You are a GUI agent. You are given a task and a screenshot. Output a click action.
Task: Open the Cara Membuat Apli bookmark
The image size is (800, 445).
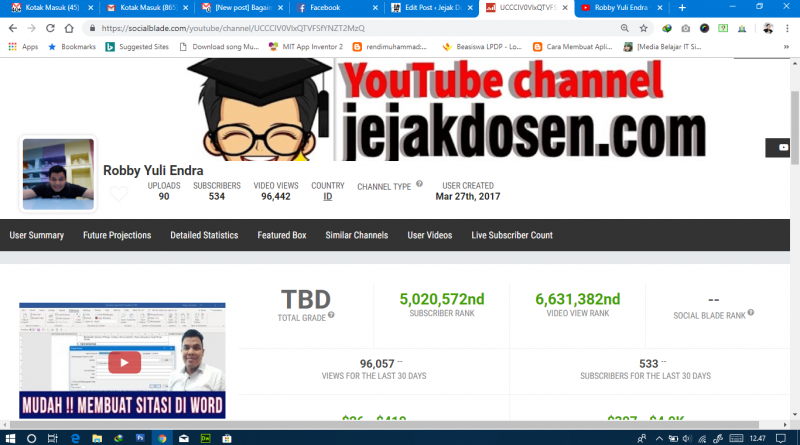[572, 46]
